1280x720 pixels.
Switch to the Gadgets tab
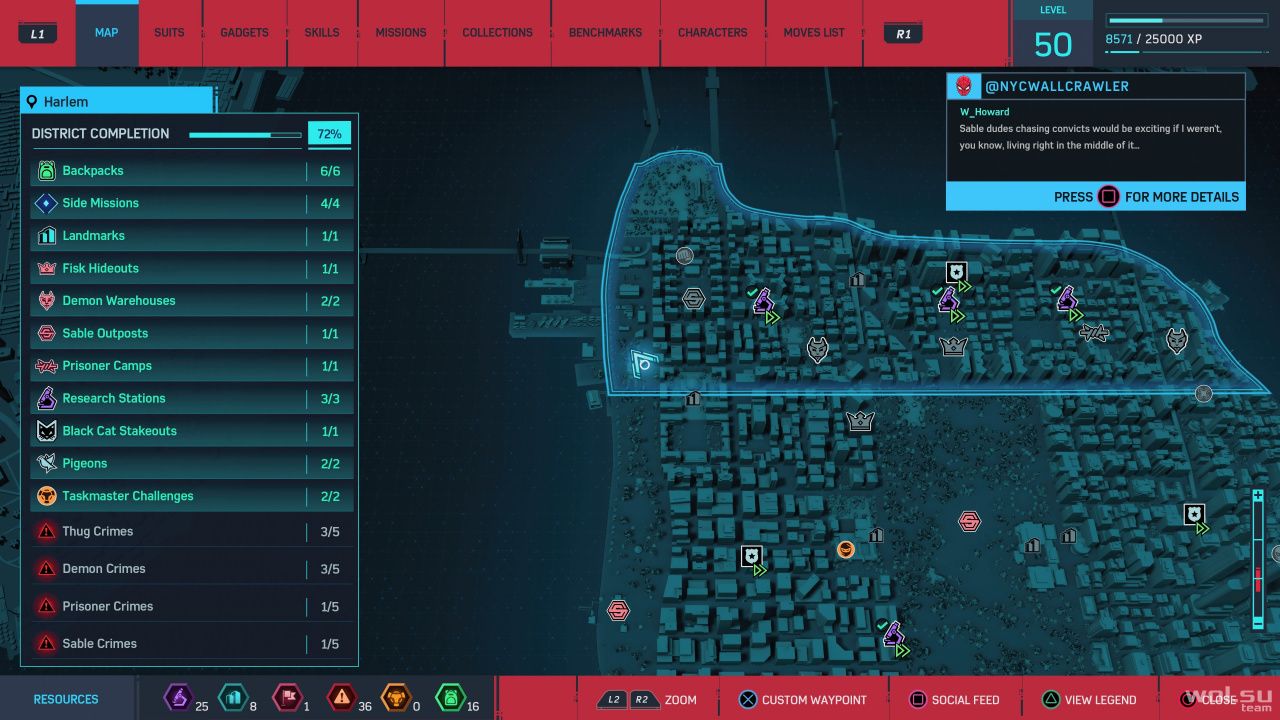244,33
